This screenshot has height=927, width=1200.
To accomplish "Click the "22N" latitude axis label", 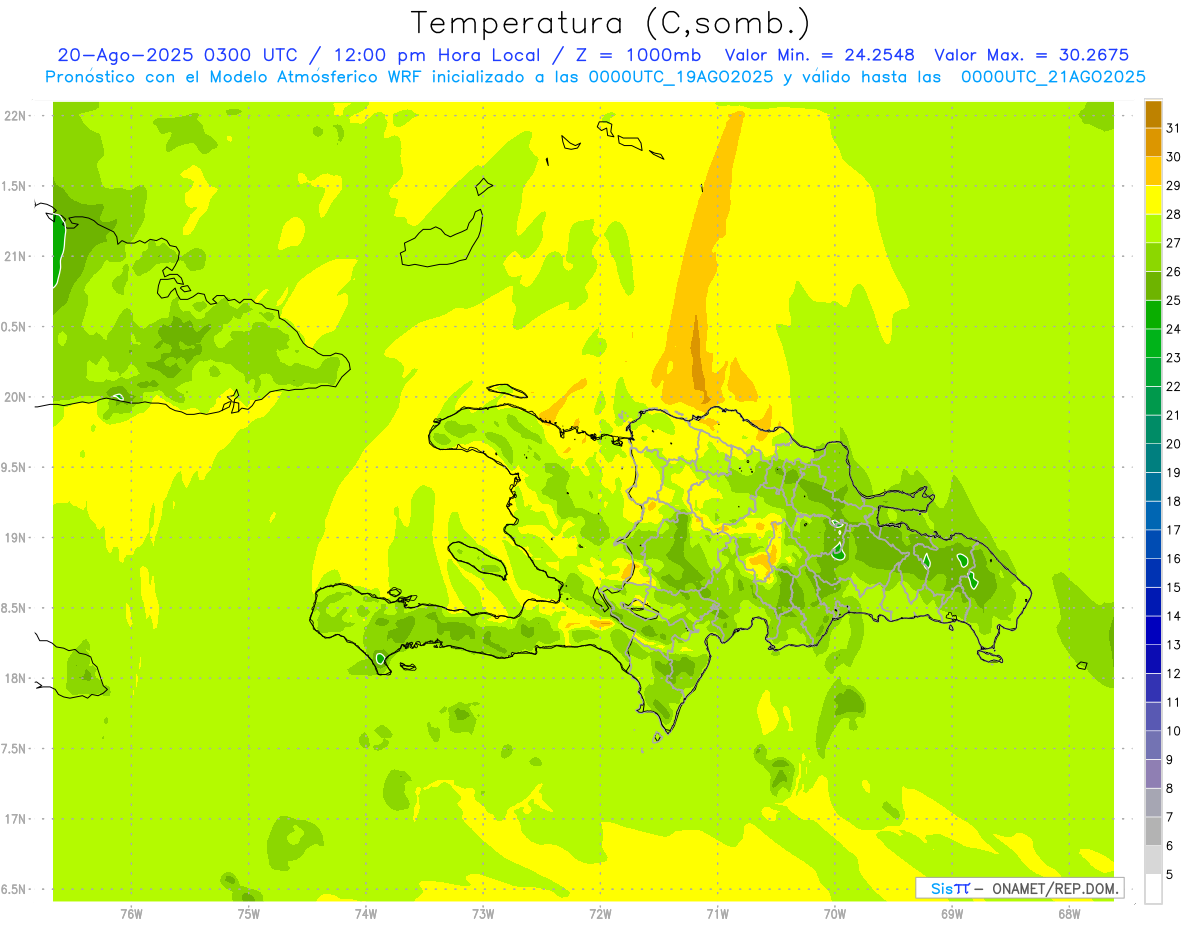I will 17,115.
